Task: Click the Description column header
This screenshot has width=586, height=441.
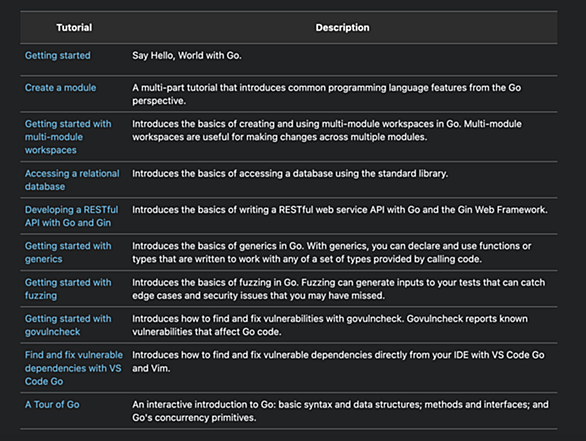Action: pos(342,27)
